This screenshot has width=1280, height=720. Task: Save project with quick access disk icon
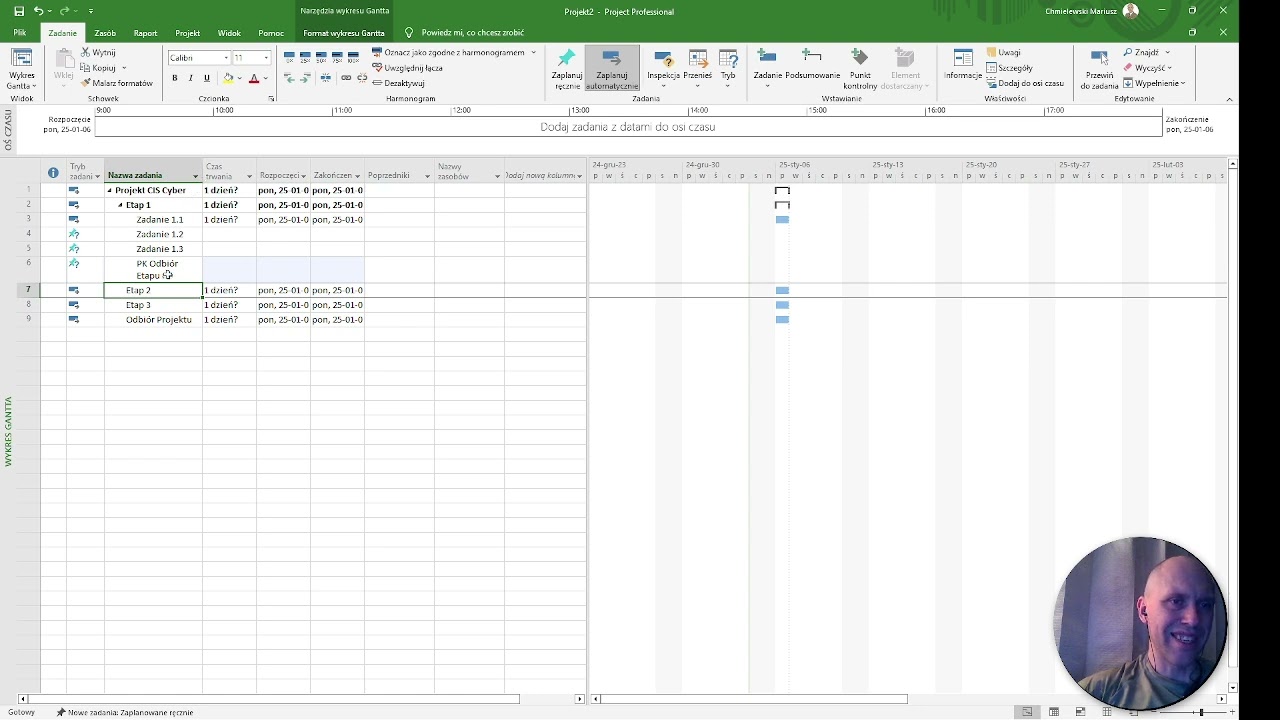click(19, 11)
